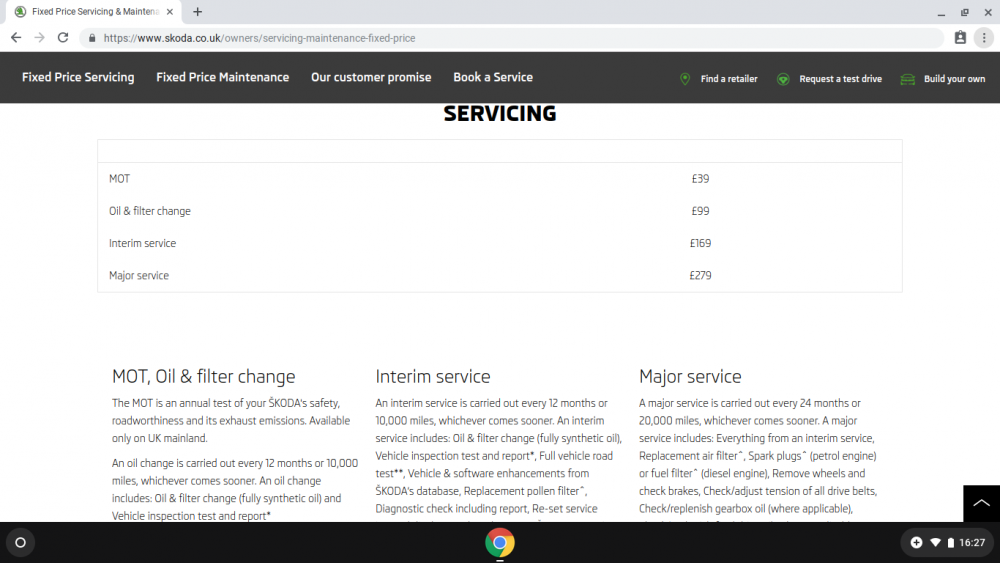Click the Request a test drive icon
The height and width of the screenshot is (563, 1000).
[x=783, y=79]
